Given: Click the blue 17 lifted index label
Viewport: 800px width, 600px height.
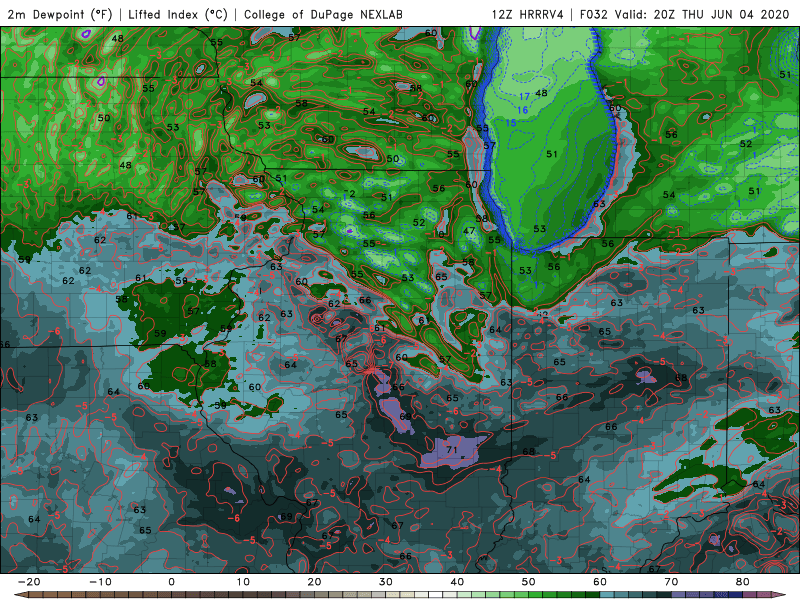Looking at the screenshot, I should point(524,96).
